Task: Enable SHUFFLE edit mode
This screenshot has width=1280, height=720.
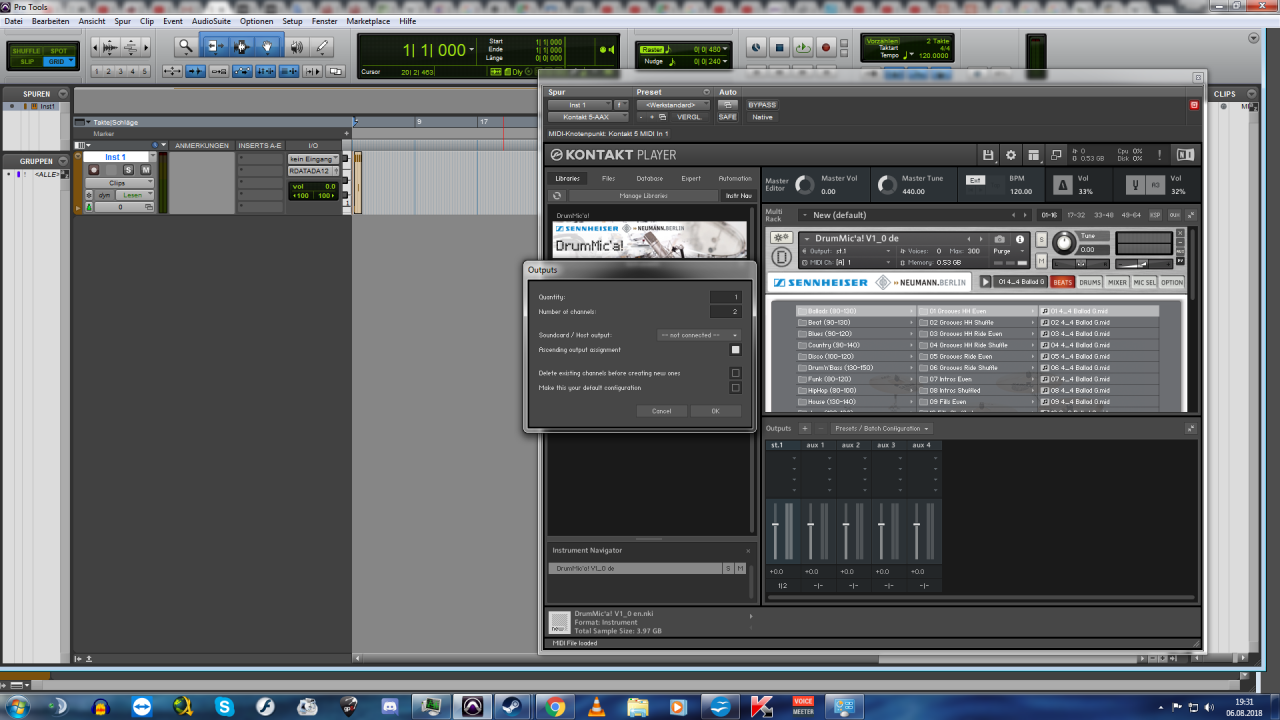Action: tap(26, 51)
